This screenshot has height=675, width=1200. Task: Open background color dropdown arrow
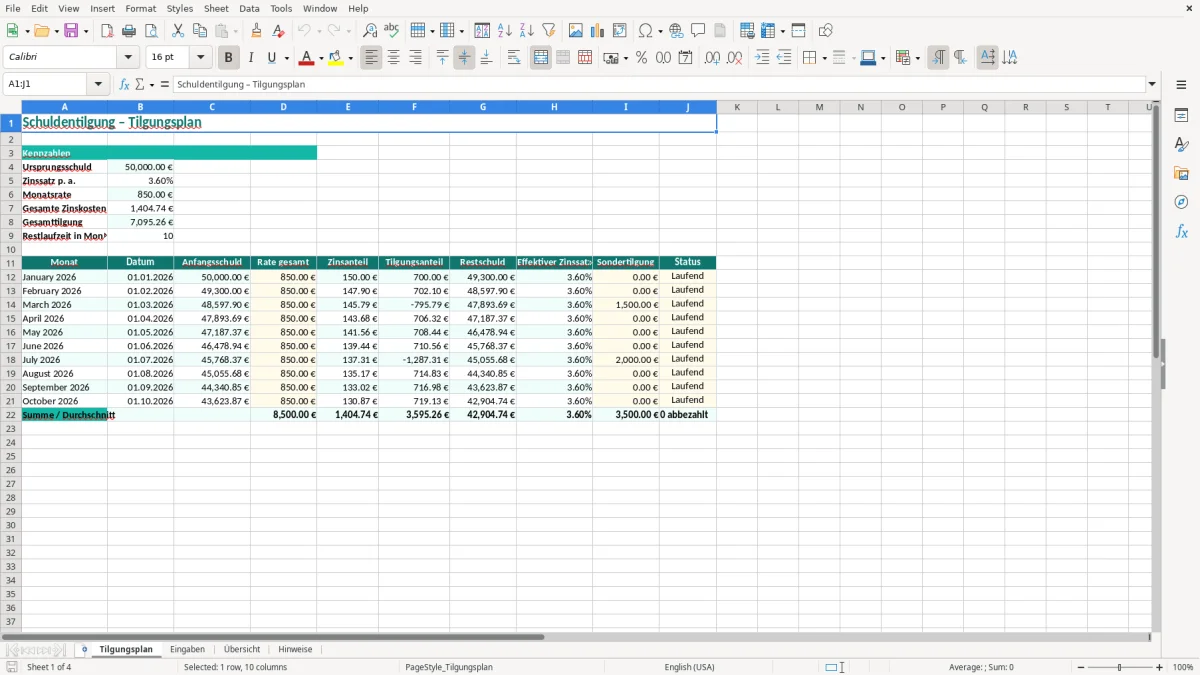(350, 58)
